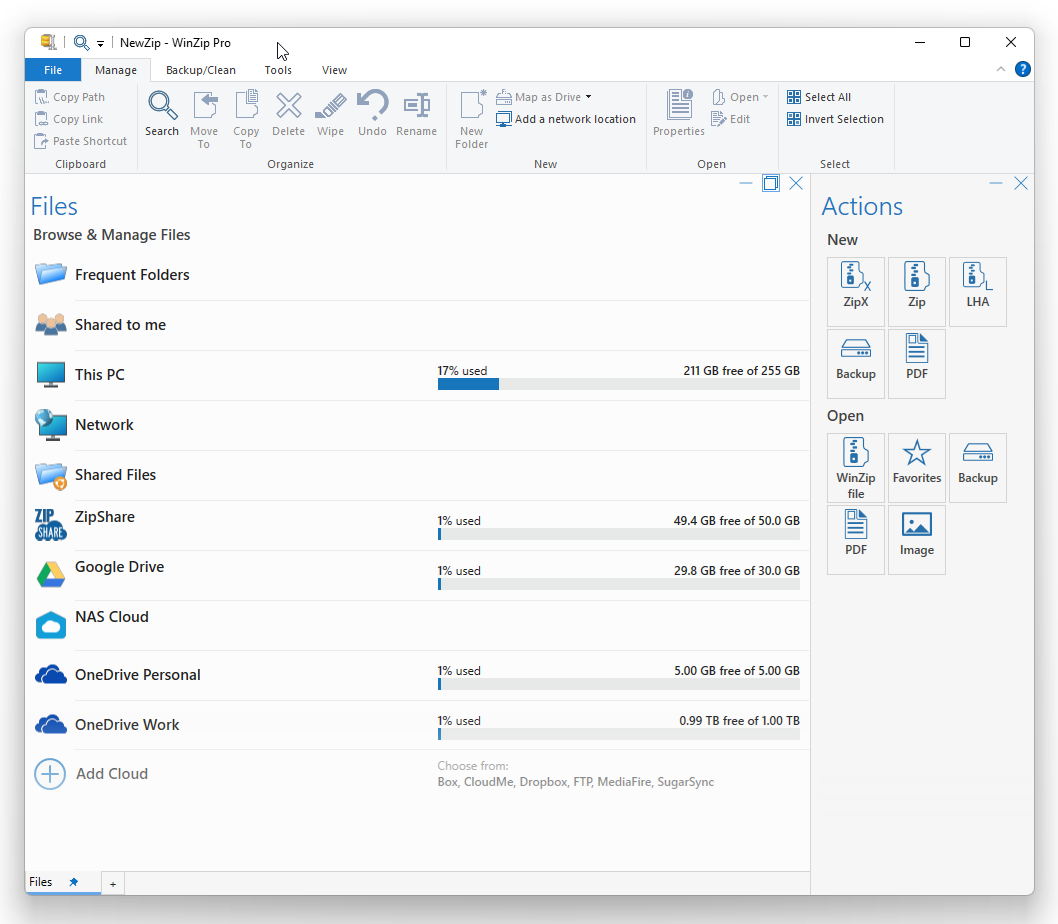This screenshot has height=924, width=1058.
Task: Open the Dropbox cloud link
Action: point(543,782)
